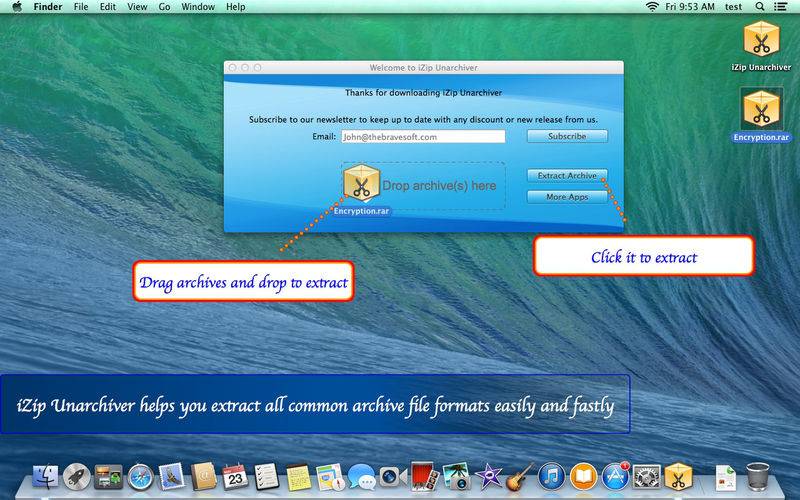The width and height of the screenshot is (800, 500).
Task: Open Reminders checklist in Dock
Action: point(266,477)
